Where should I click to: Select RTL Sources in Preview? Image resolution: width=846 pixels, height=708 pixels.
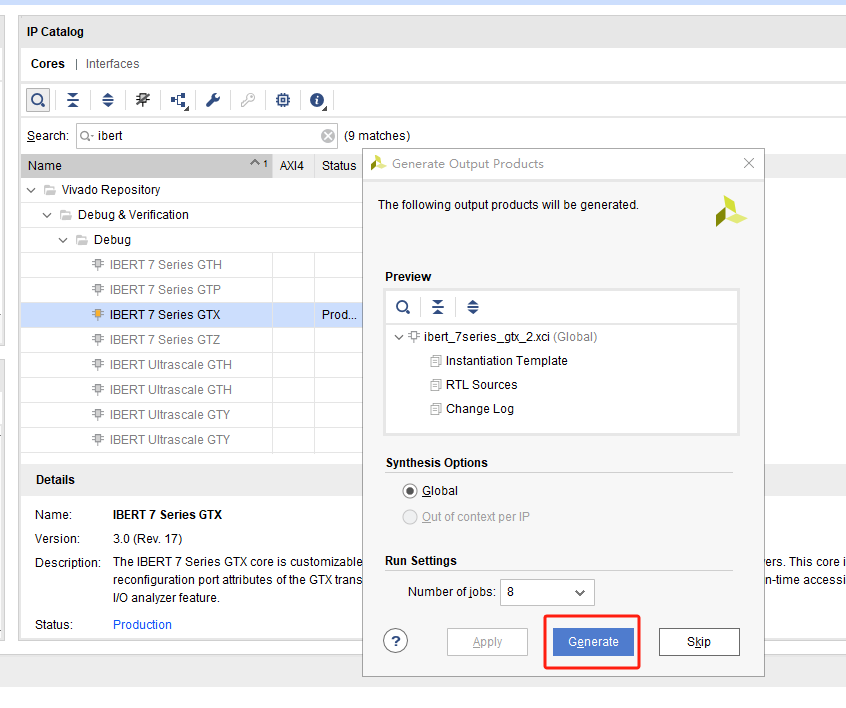pos(481,385)
